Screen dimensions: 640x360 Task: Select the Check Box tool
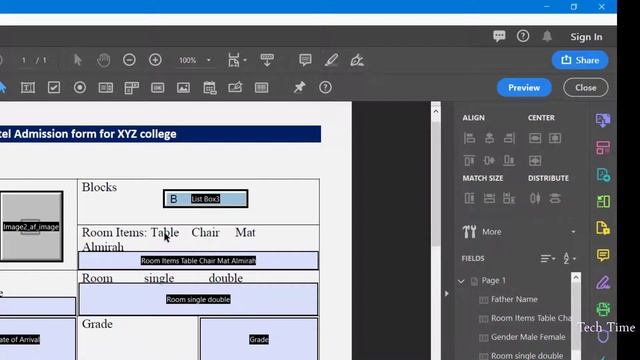click(54, 87)
